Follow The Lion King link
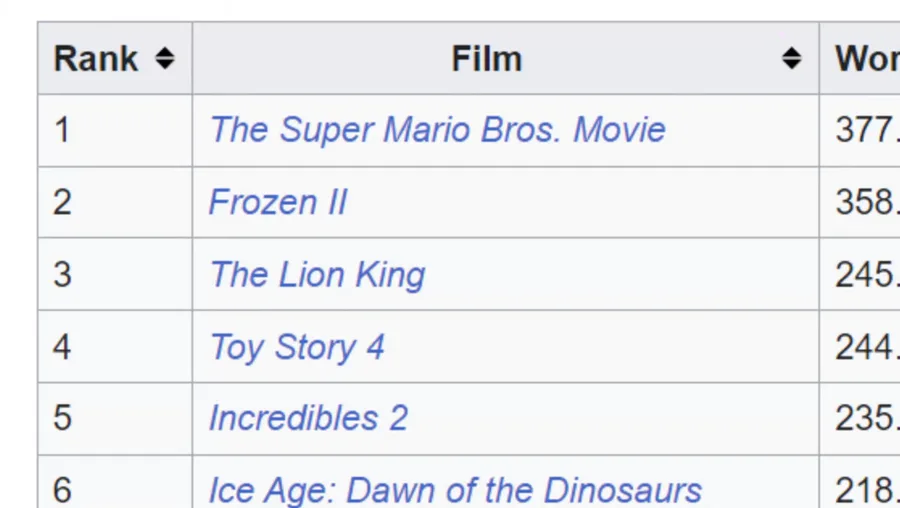The image size is (900, 508). pyautogui.click(x=317, y=274)
